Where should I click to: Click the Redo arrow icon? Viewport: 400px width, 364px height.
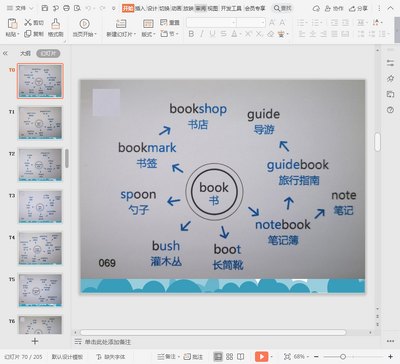click(102, 8)
